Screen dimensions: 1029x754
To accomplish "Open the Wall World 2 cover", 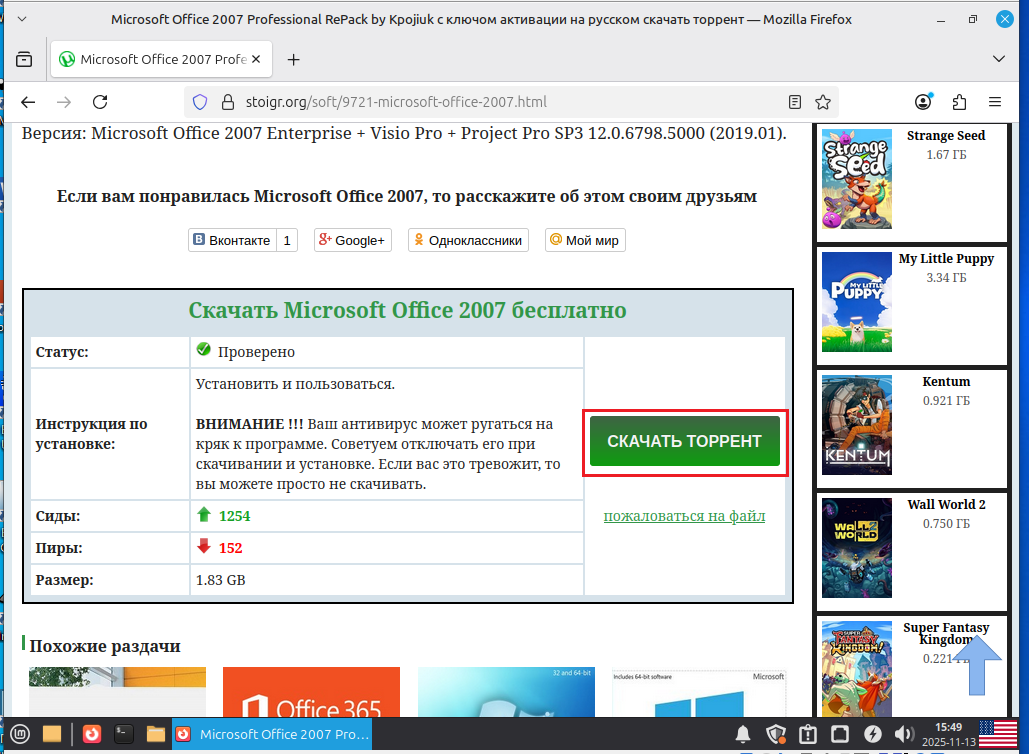I will (x=856, y=548).
